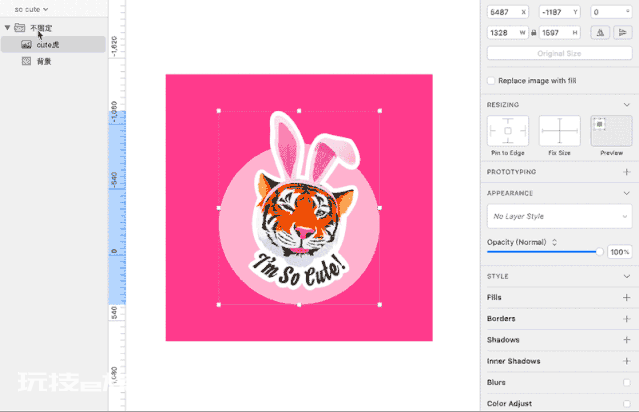This screenshot has width=639, height=412.
Task: Click the opacity slider handle
Action: click(x=599, y=252)
